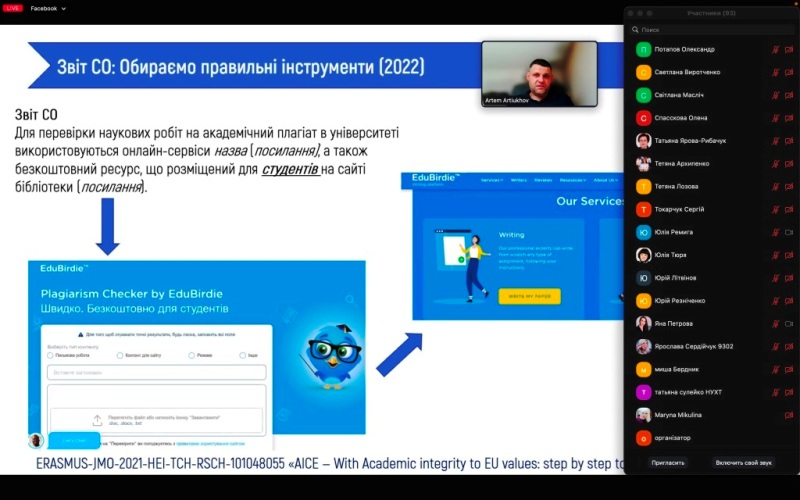Click muted microphone icon for Светлана Виротченко

(775, 72)
